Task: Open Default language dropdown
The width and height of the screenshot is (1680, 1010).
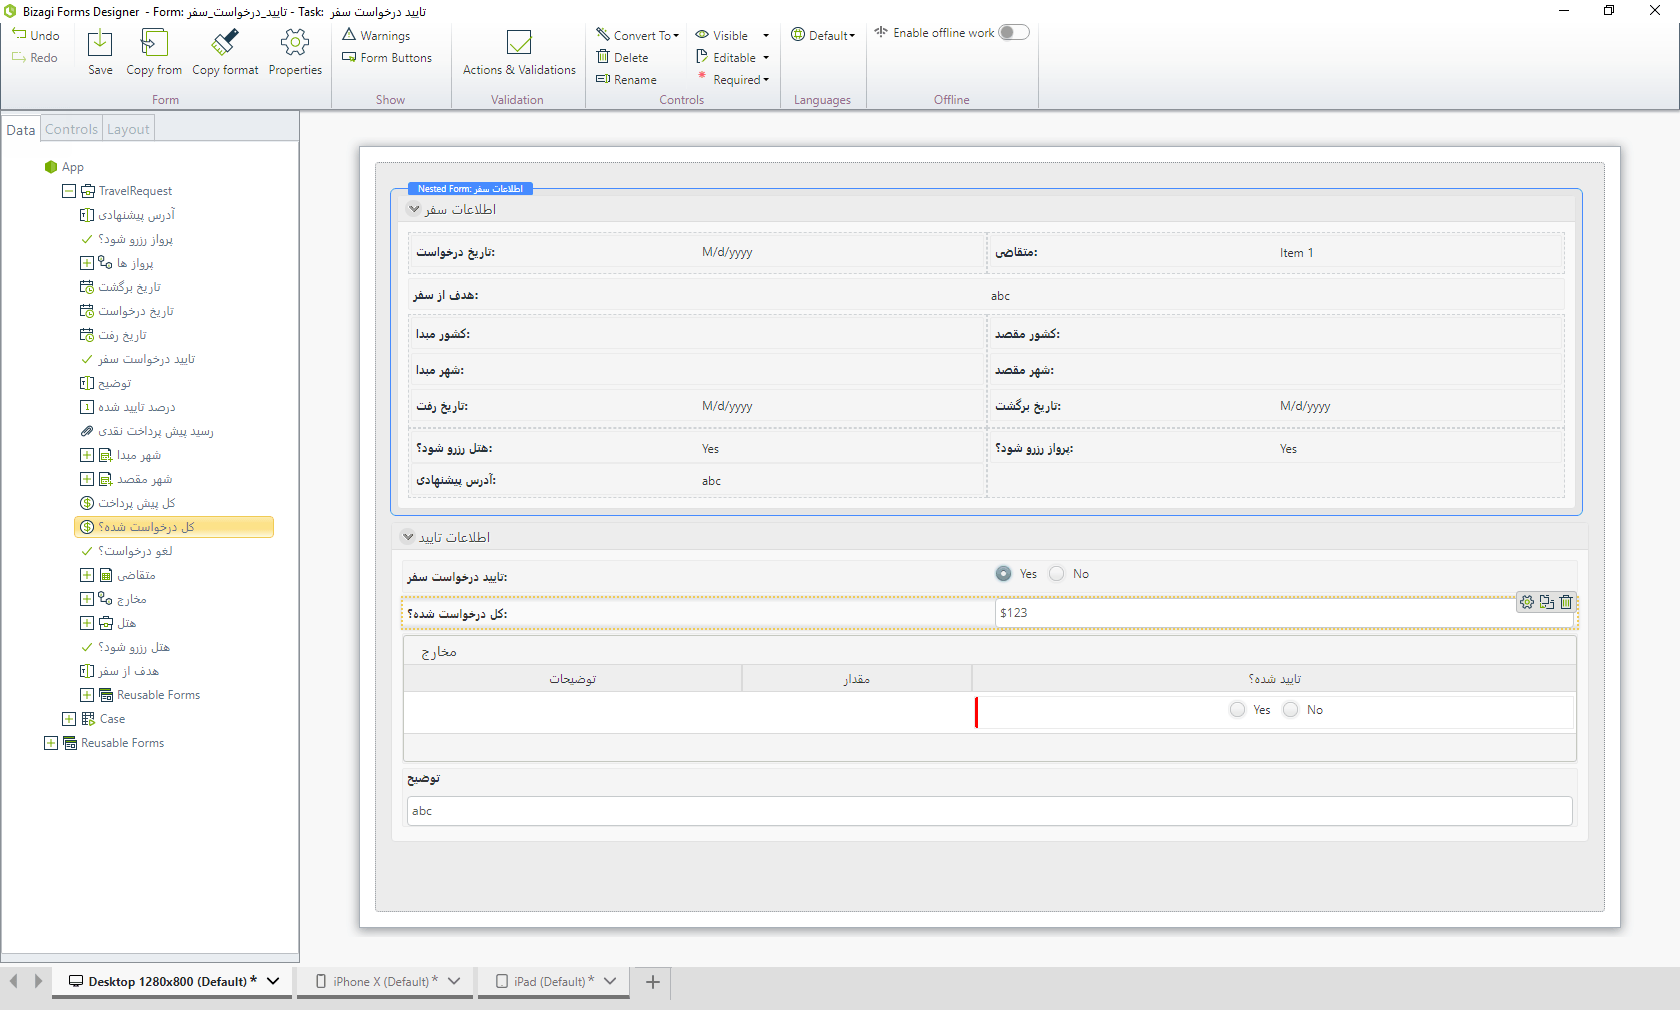Action: point(823,35)
